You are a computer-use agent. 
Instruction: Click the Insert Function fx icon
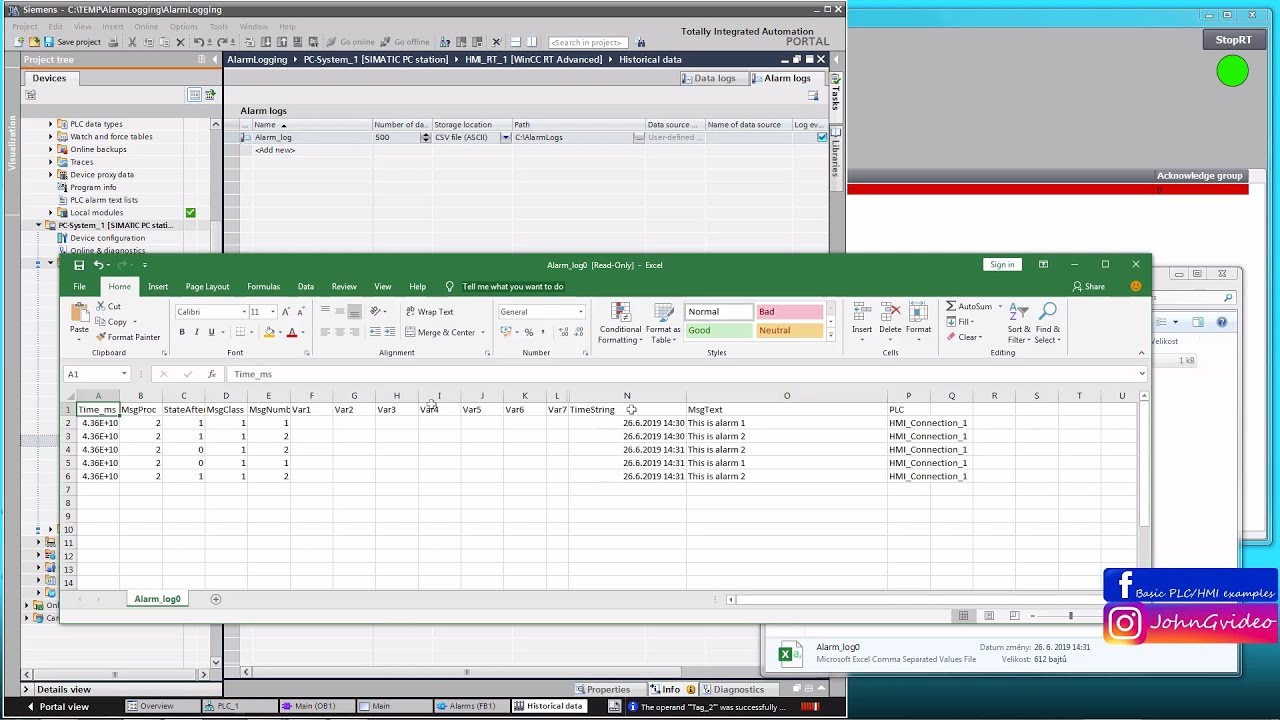(211, 374)
